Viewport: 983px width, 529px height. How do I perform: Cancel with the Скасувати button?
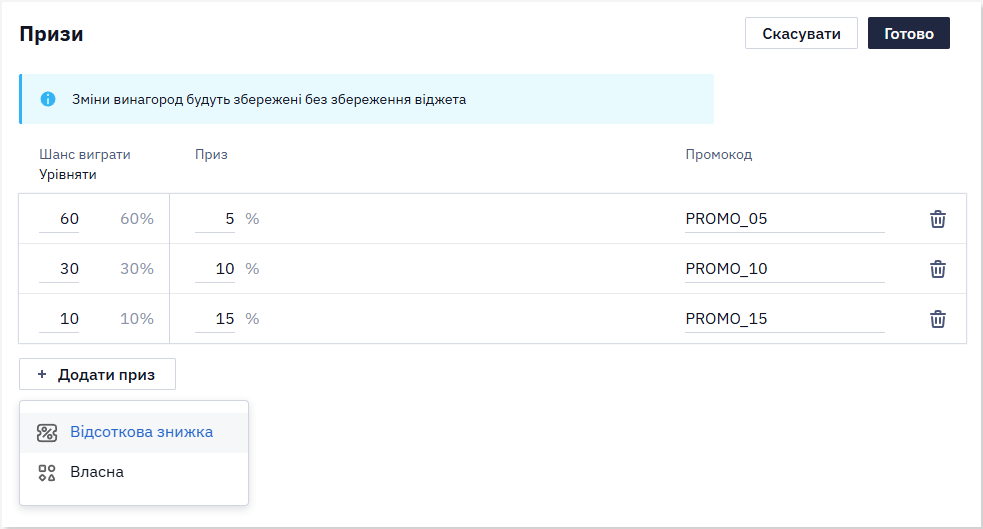801,33
